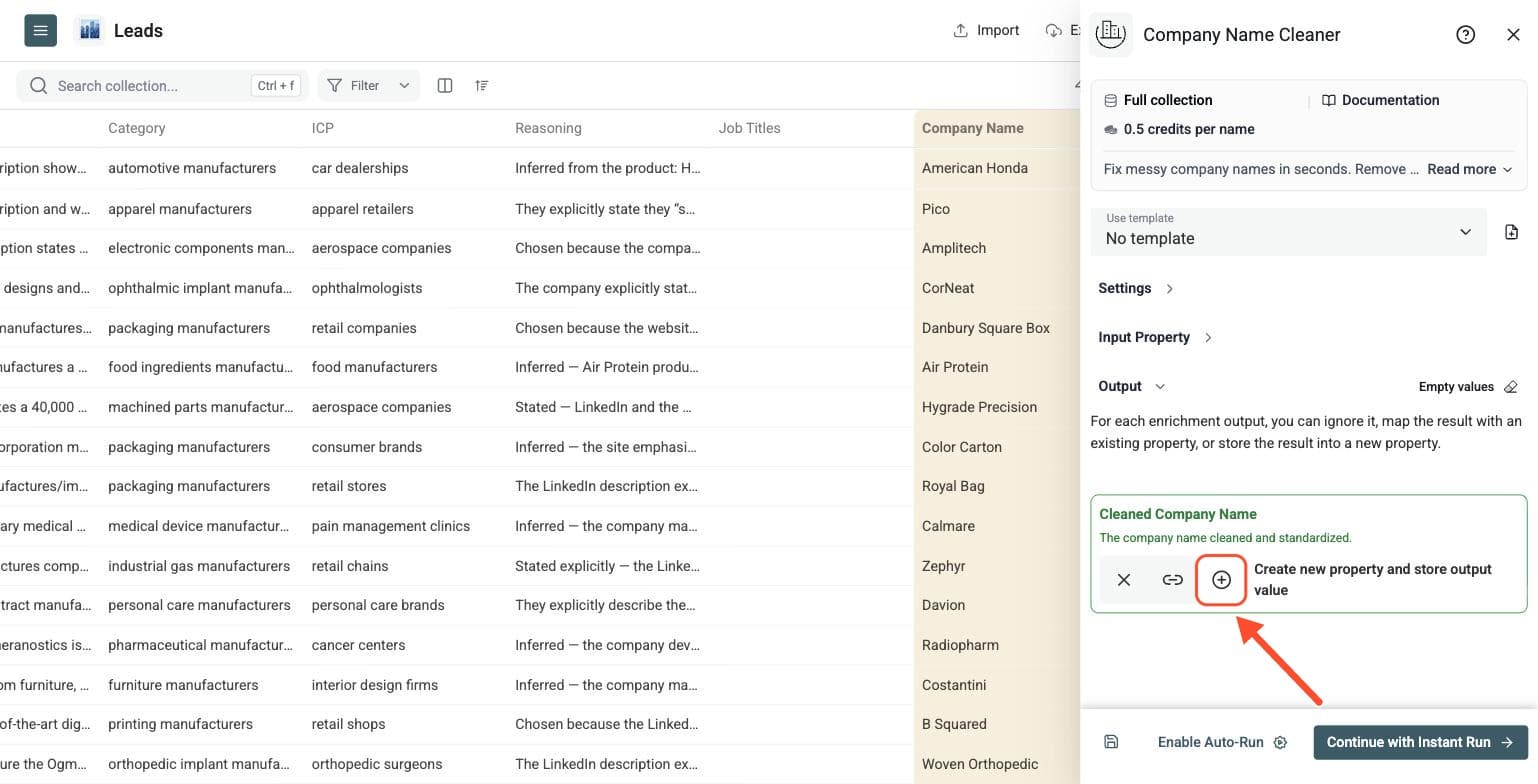1538x784 pixels.
Task: Click the Empty values eraser icon
Action: pos(1511,387)
